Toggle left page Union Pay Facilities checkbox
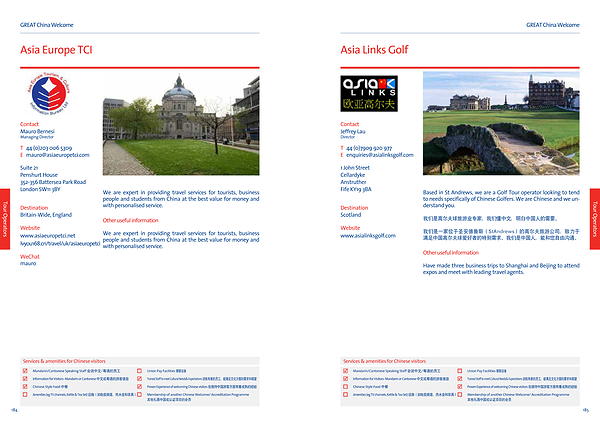The height and width of the screenshot is (426, 600). point(139,370)
